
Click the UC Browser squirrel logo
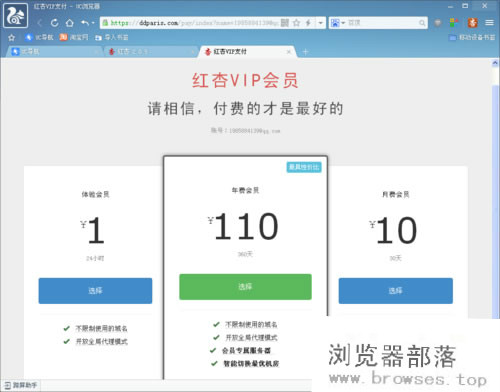point(15,15)
